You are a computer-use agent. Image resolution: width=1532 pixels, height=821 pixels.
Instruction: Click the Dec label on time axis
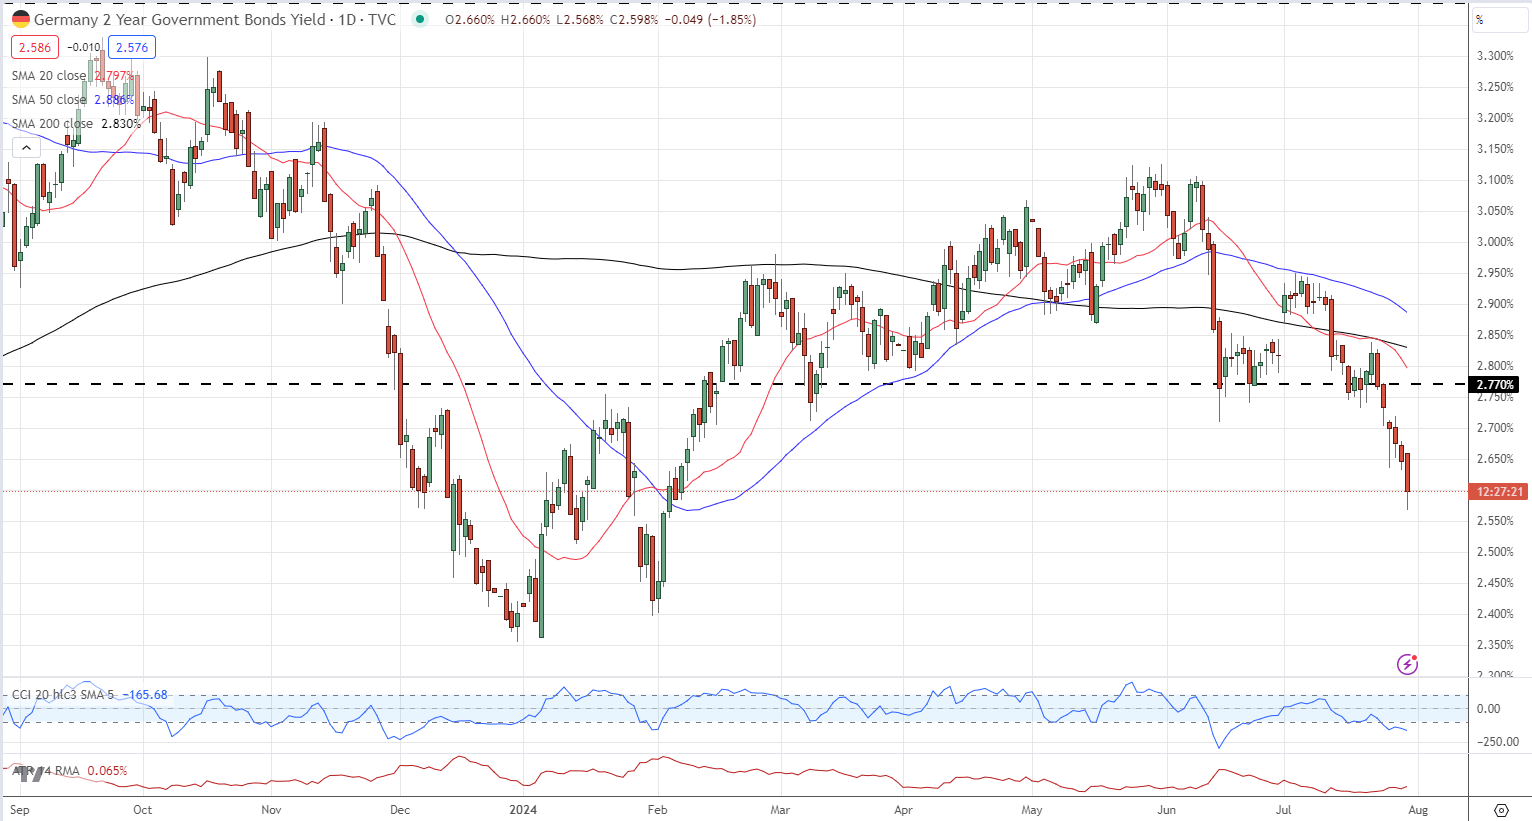click(400, 810)
